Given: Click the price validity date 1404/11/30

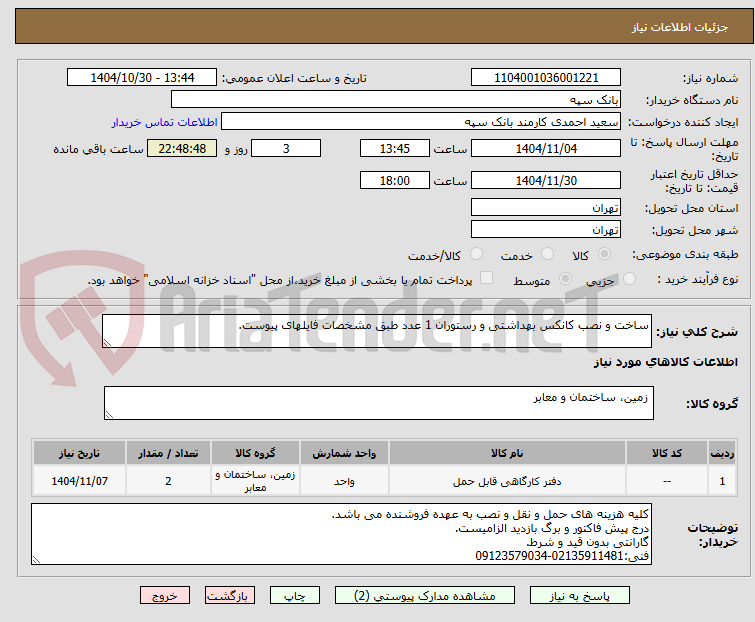Looking at the screenshot, I should click(546, 181).
